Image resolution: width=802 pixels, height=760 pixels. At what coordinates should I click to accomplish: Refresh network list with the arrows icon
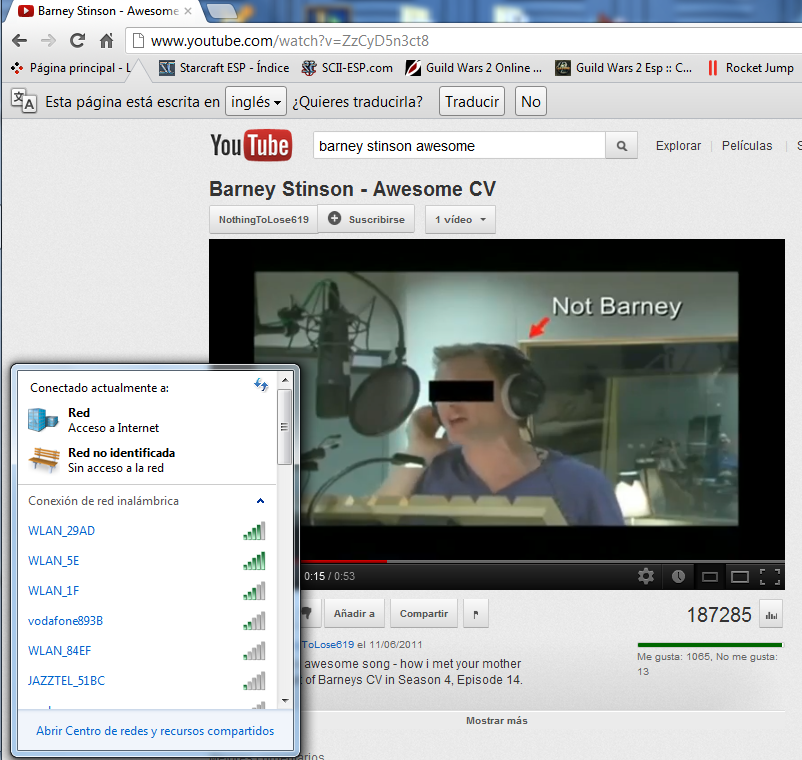(261, 385)
